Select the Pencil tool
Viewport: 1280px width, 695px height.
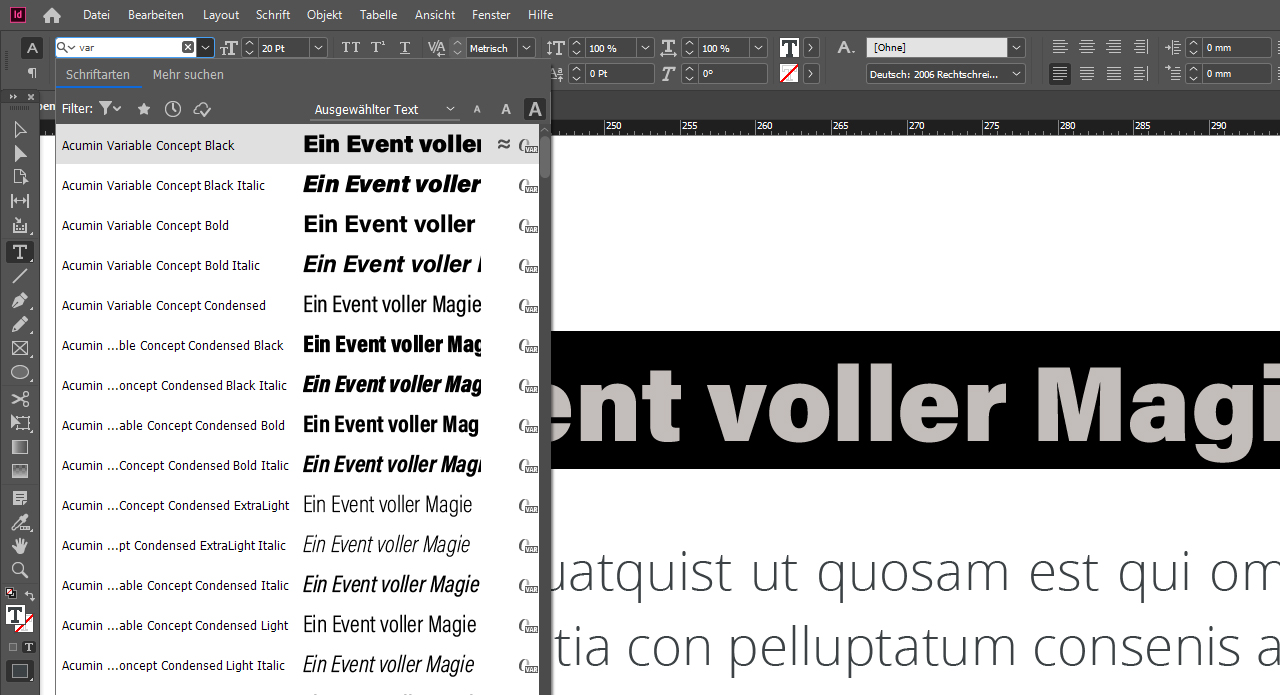19,324
